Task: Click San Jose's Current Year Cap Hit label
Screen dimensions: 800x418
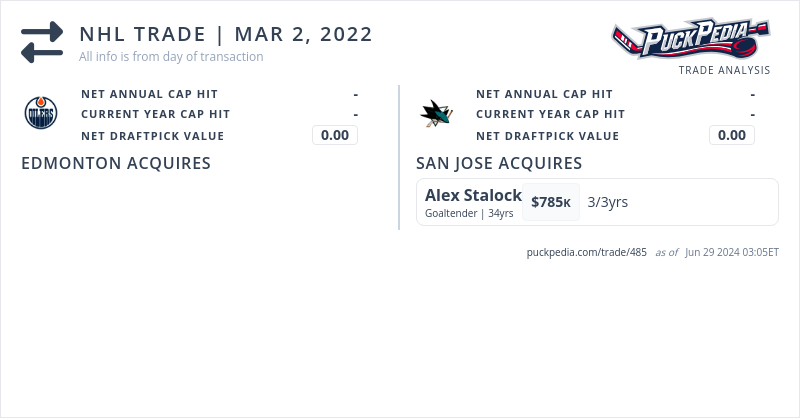Action: click(550, 114)
